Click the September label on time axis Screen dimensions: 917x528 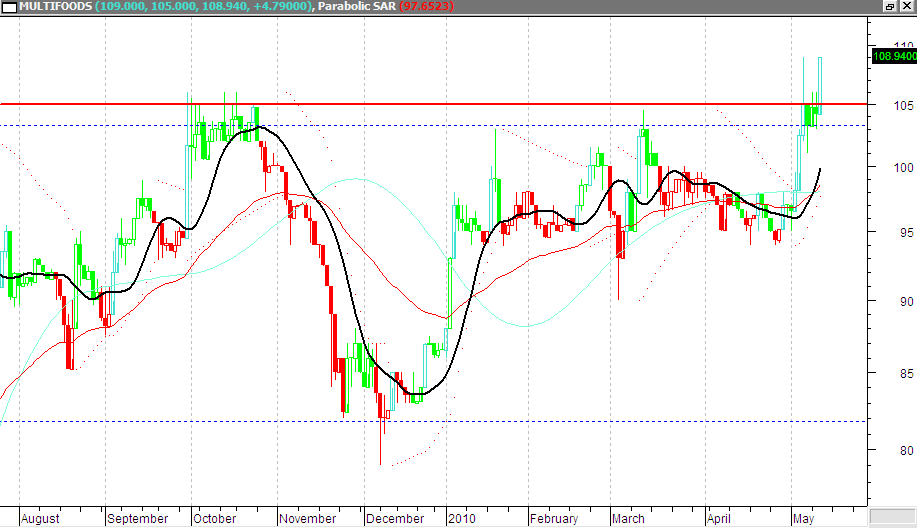click(138, 518)
